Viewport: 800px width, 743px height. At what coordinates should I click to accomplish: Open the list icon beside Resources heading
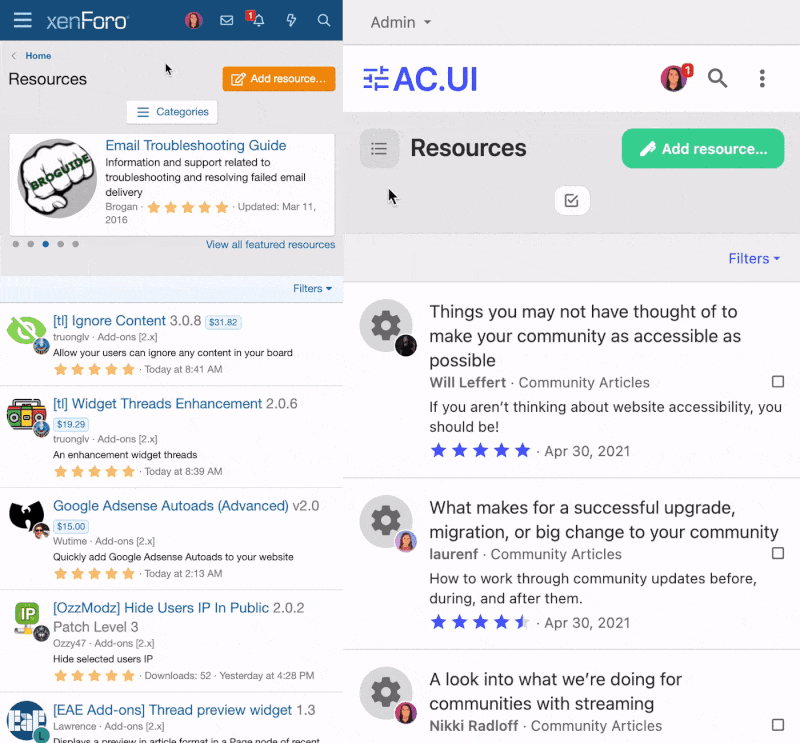pos(379,148)
